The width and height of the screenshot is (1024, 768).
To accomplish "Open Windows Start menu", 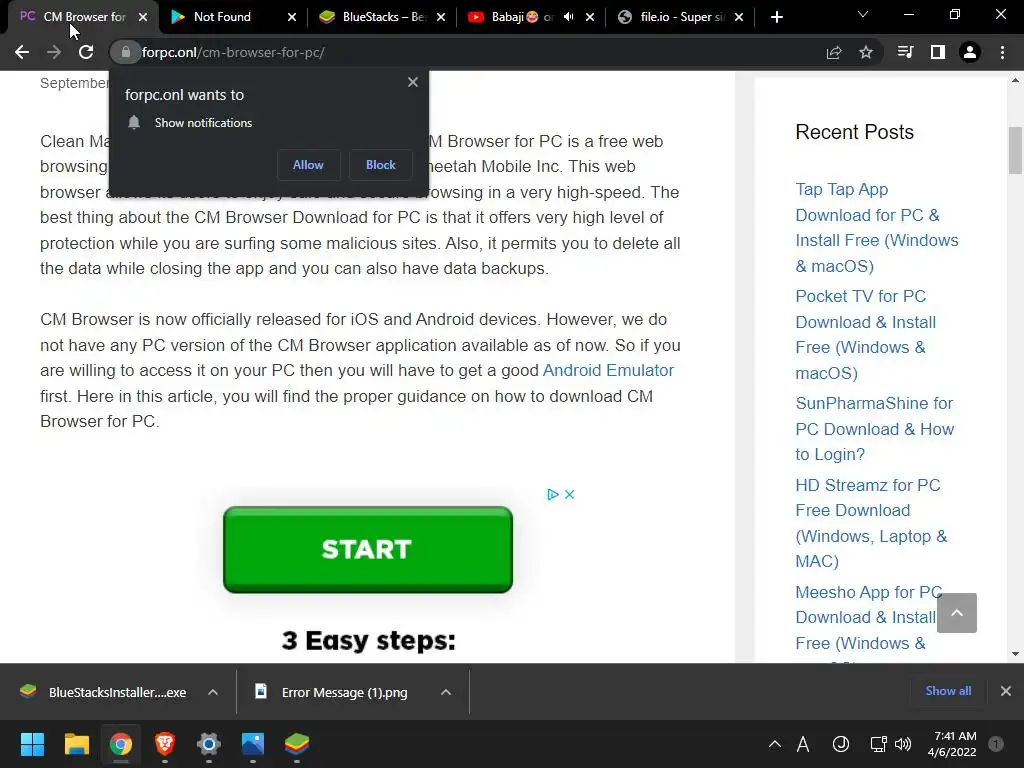I will click(x=32, y=744).
